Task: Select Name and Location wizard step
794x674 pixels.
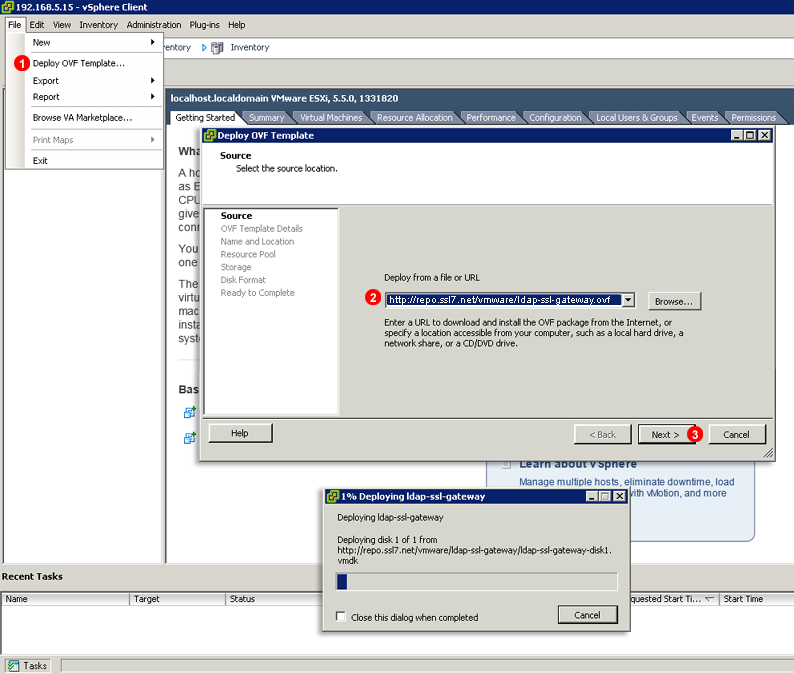Action: tap(257, 242)
